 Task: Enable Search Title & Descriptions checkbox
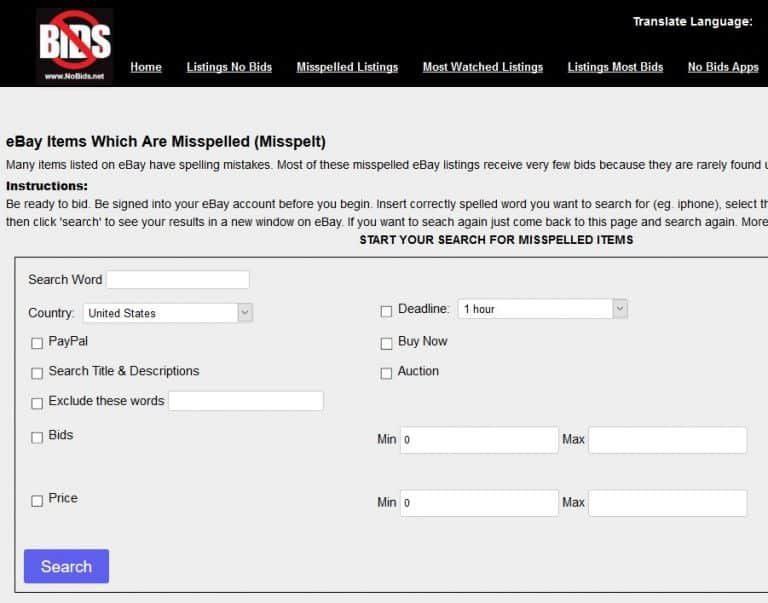pyautogui.click(x=37, y=373)
